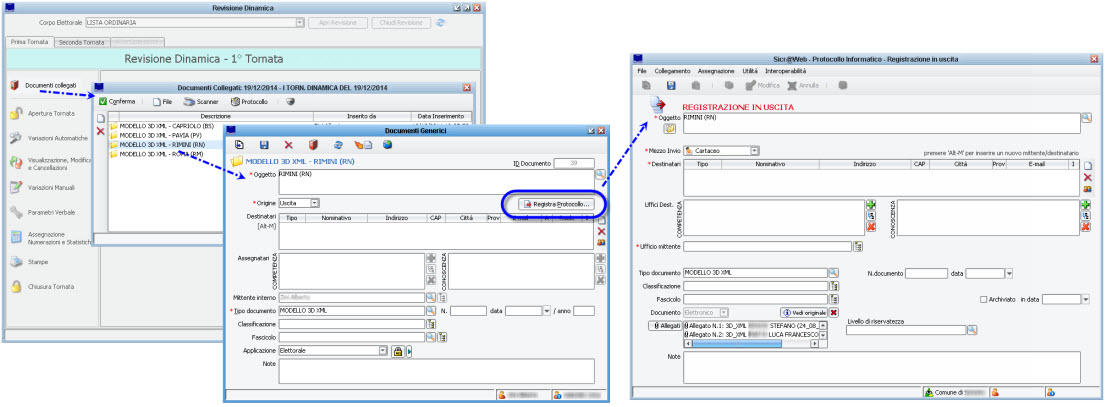
Task: Open Apertura Tornata in the sidebar
Action: [43, 114]
